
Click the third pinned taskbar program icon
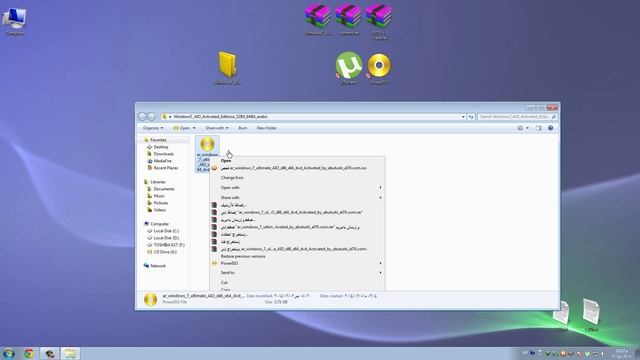pos(49,353)
